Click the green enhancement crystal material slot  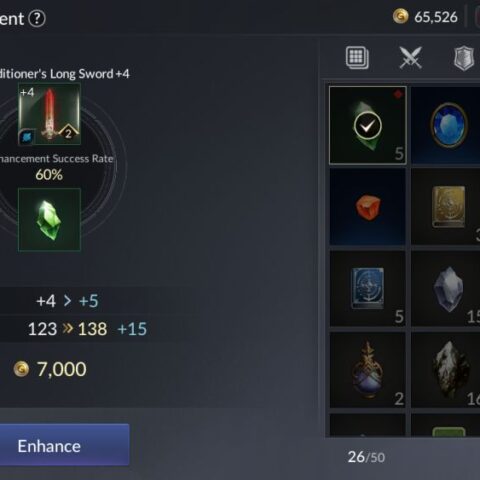pos(49,220)
